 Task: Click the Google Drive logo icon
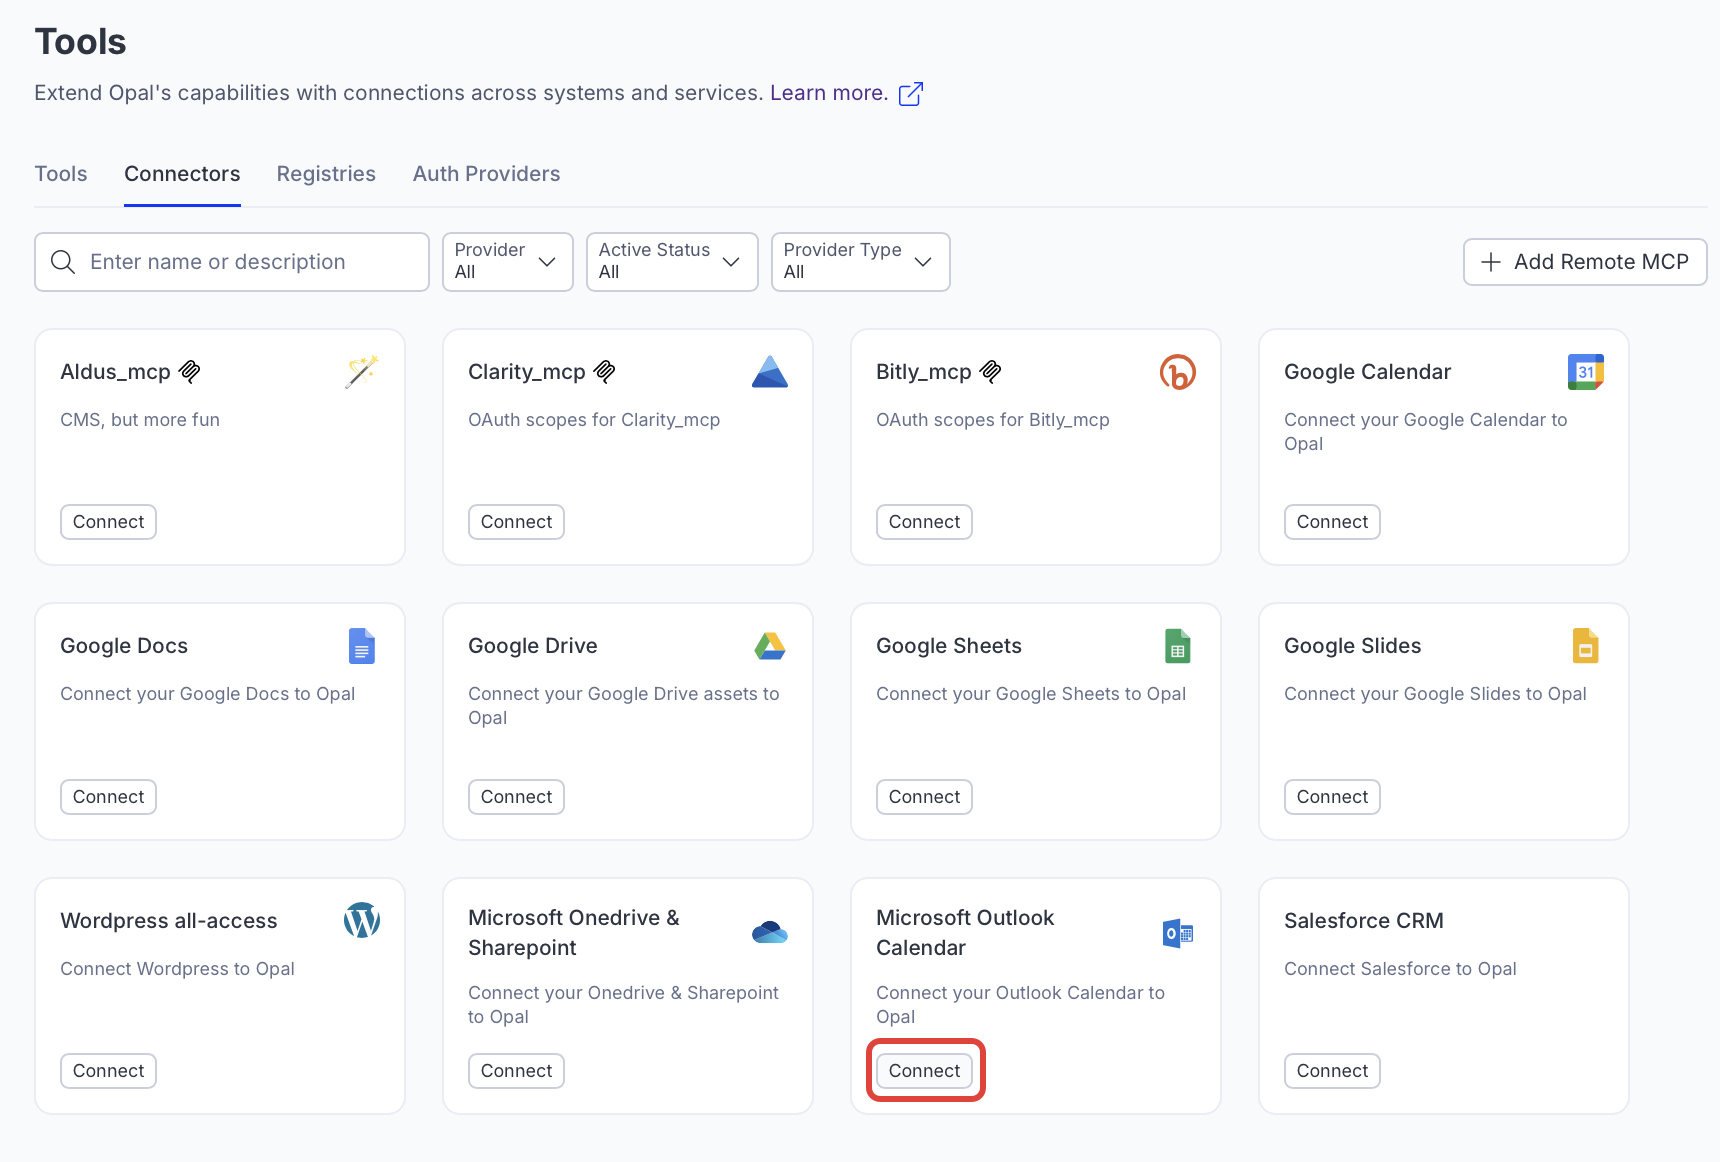(769, 647)
